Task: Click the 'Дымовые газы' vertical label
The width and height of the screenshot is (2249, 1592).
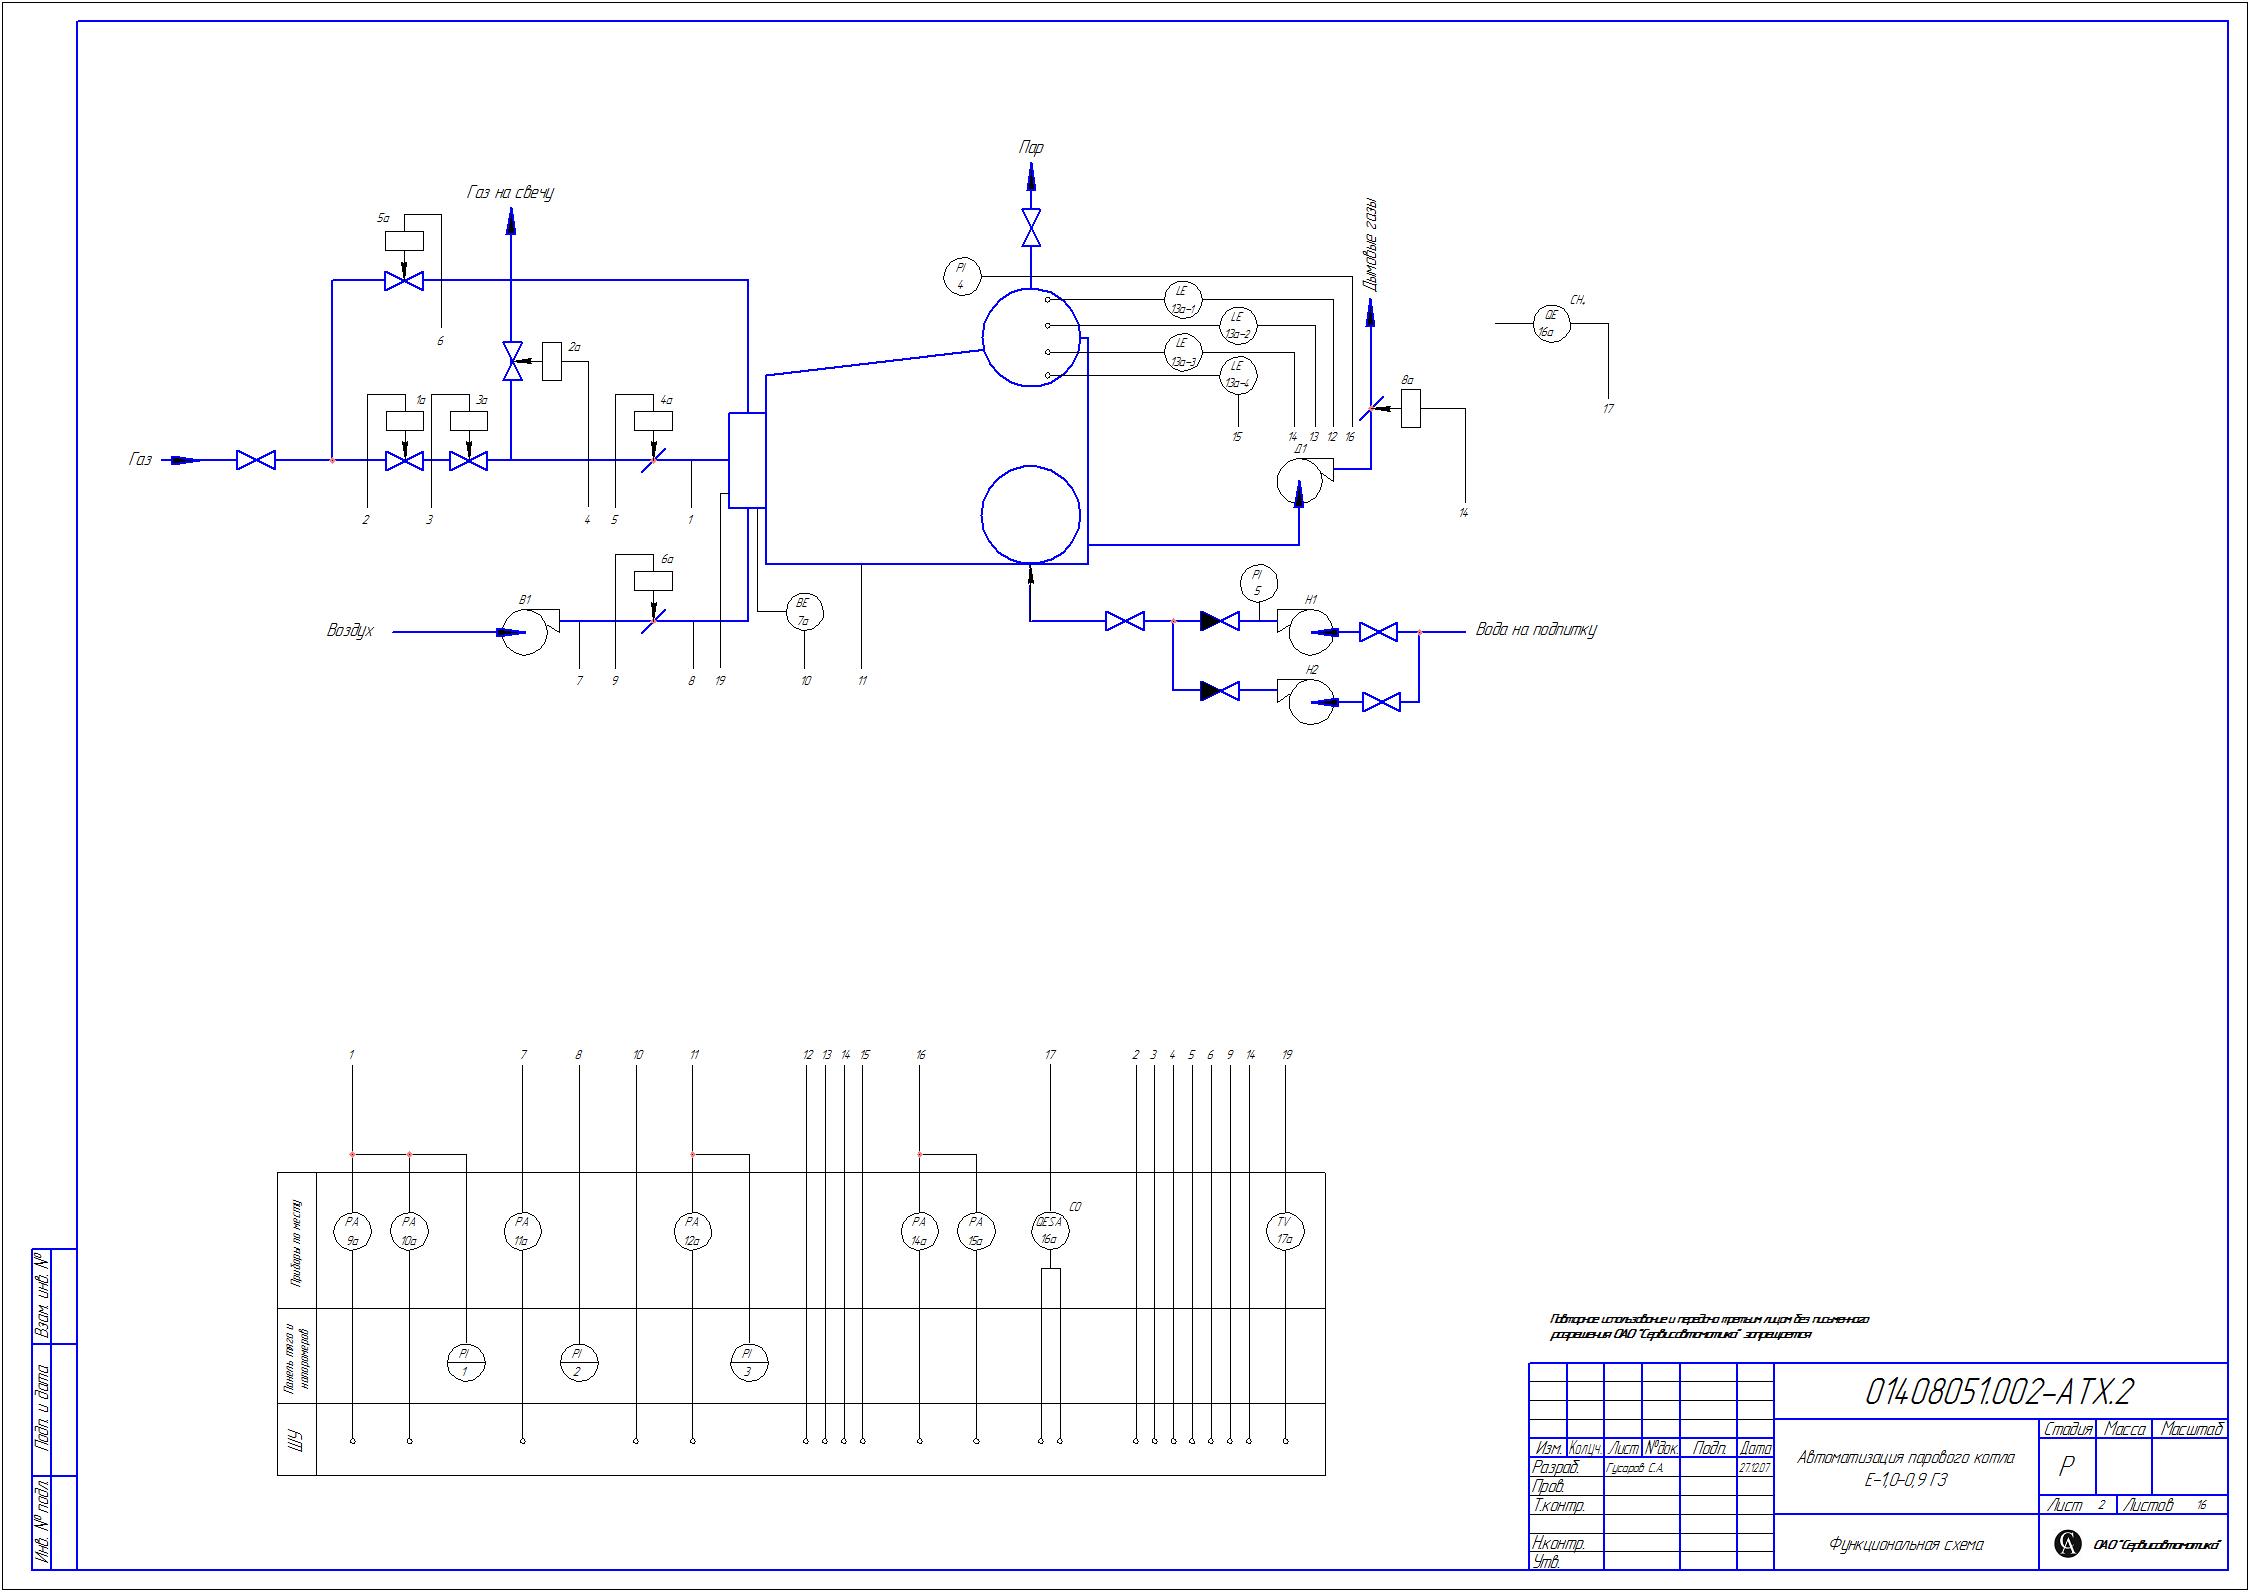Action: click(1371, 245)
